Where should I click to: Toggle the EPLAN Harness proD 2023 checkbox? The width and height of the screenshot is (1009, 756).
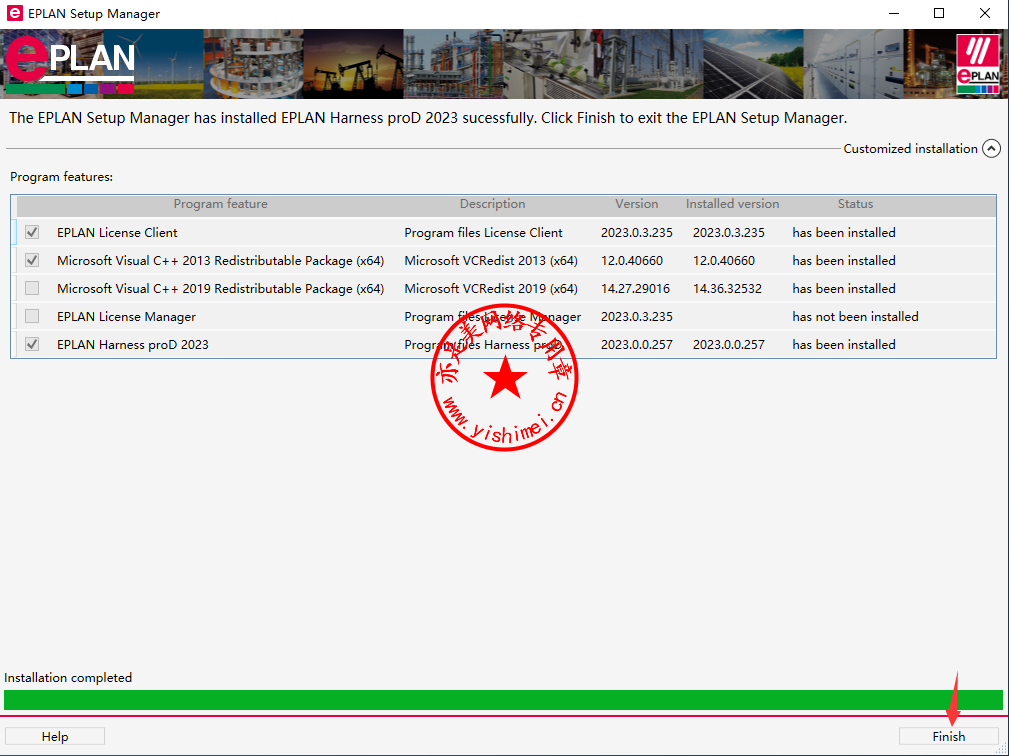coord(32,344)
